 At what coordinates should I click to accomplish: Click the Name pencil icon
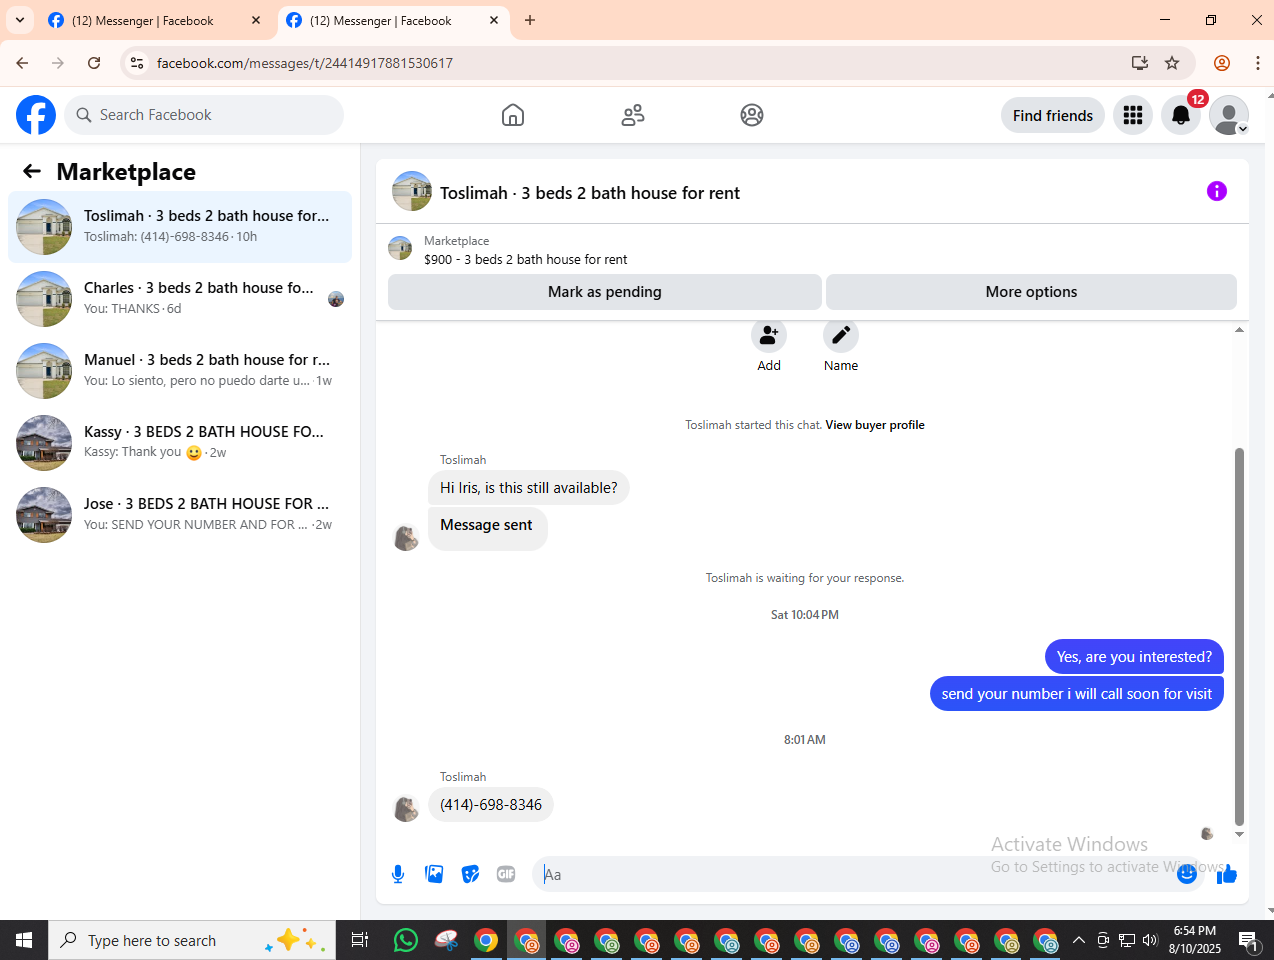pyautogui.click(x=841, y=335)
